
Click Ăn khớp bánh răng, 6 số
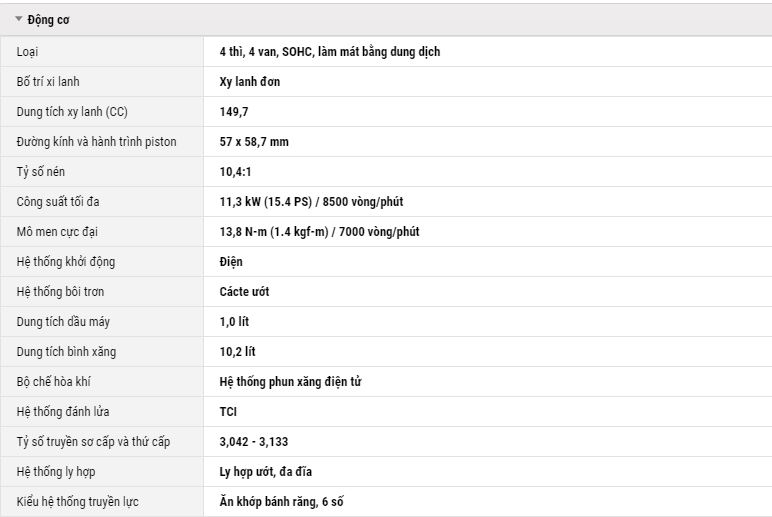click(281, 502)
